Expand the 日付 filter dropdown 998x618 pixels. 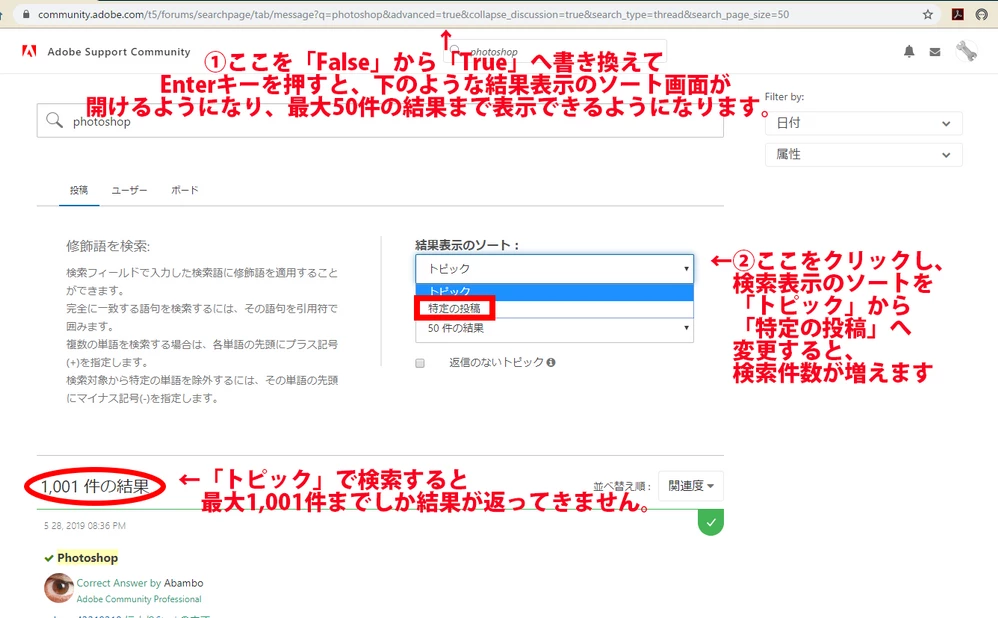tap(863, 123)
